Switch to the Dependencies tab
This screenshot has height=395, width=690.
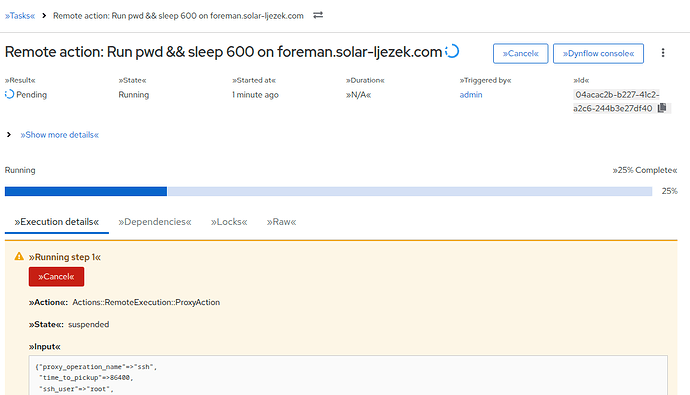[155, 222]
